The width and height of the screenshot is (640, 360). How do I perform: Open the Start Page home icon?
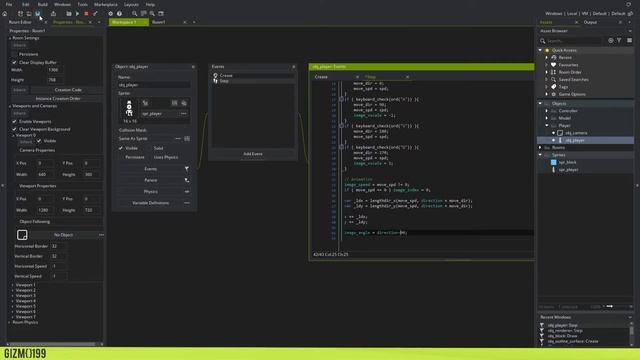(x=4, y=14)
